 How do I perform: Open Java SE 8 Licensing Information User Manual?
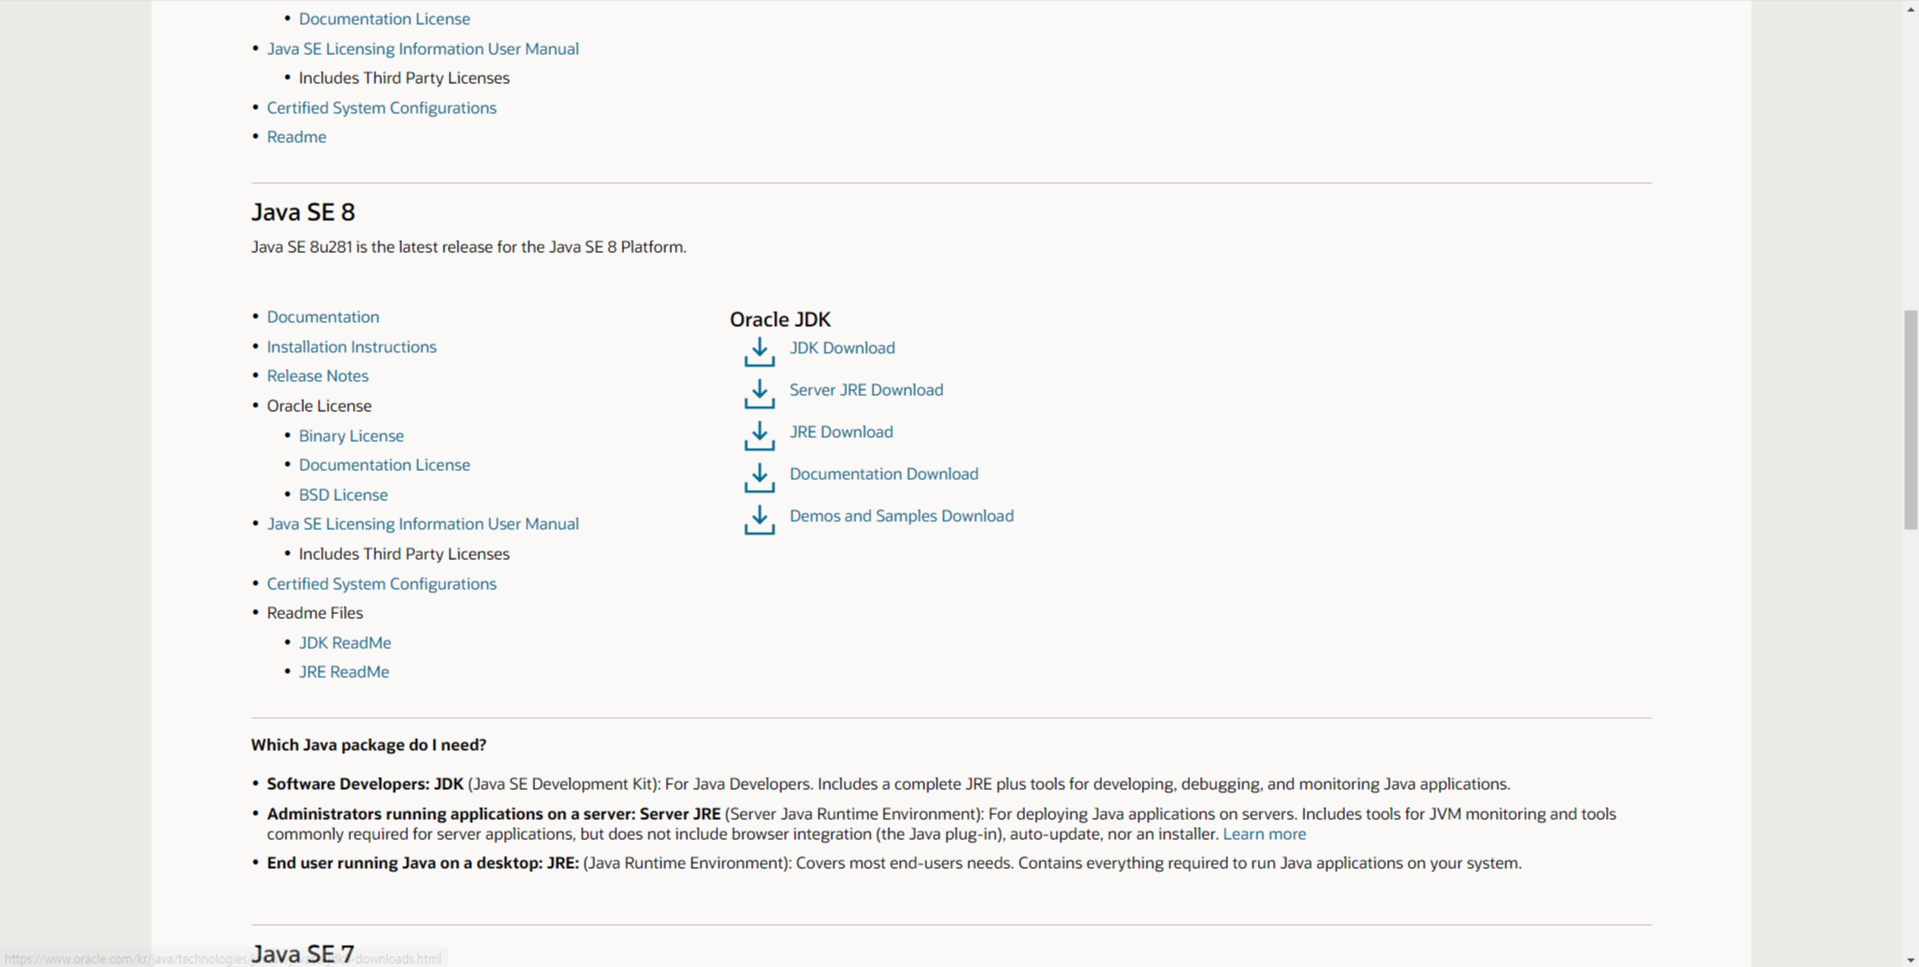tap(422, 524)
